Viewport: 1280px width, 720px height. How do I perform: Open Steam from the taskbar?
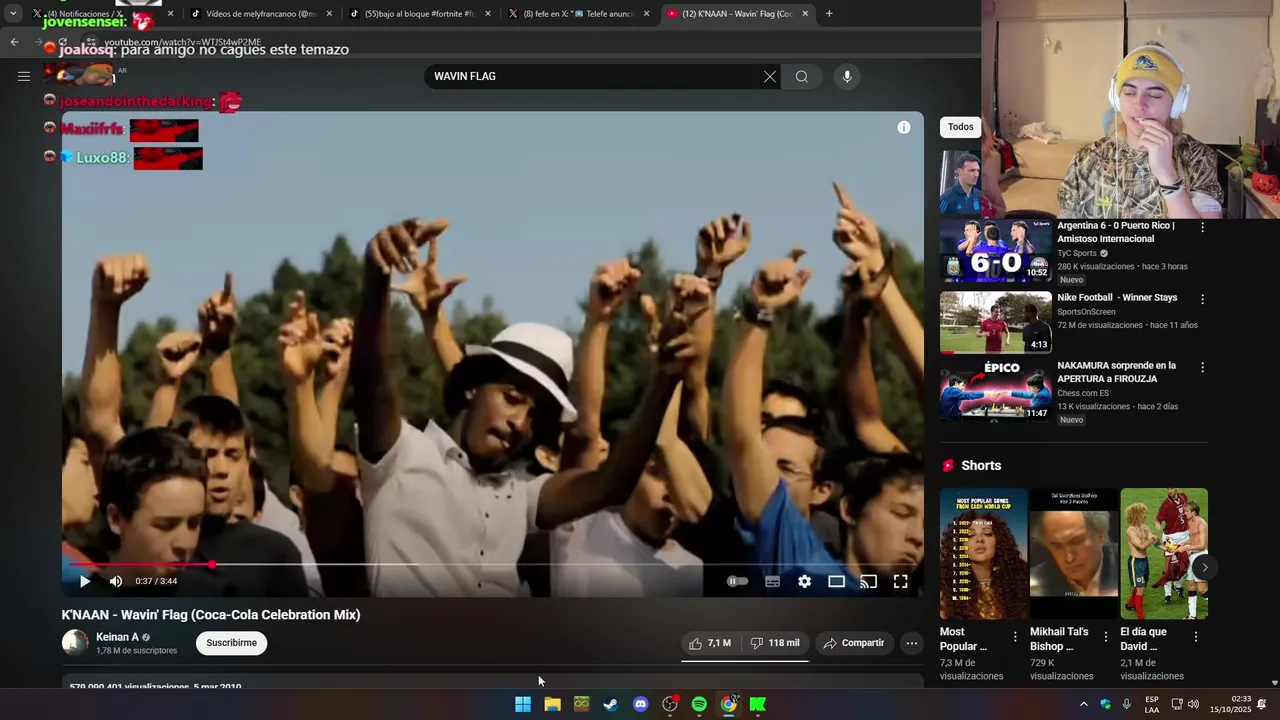coord(611,705)
